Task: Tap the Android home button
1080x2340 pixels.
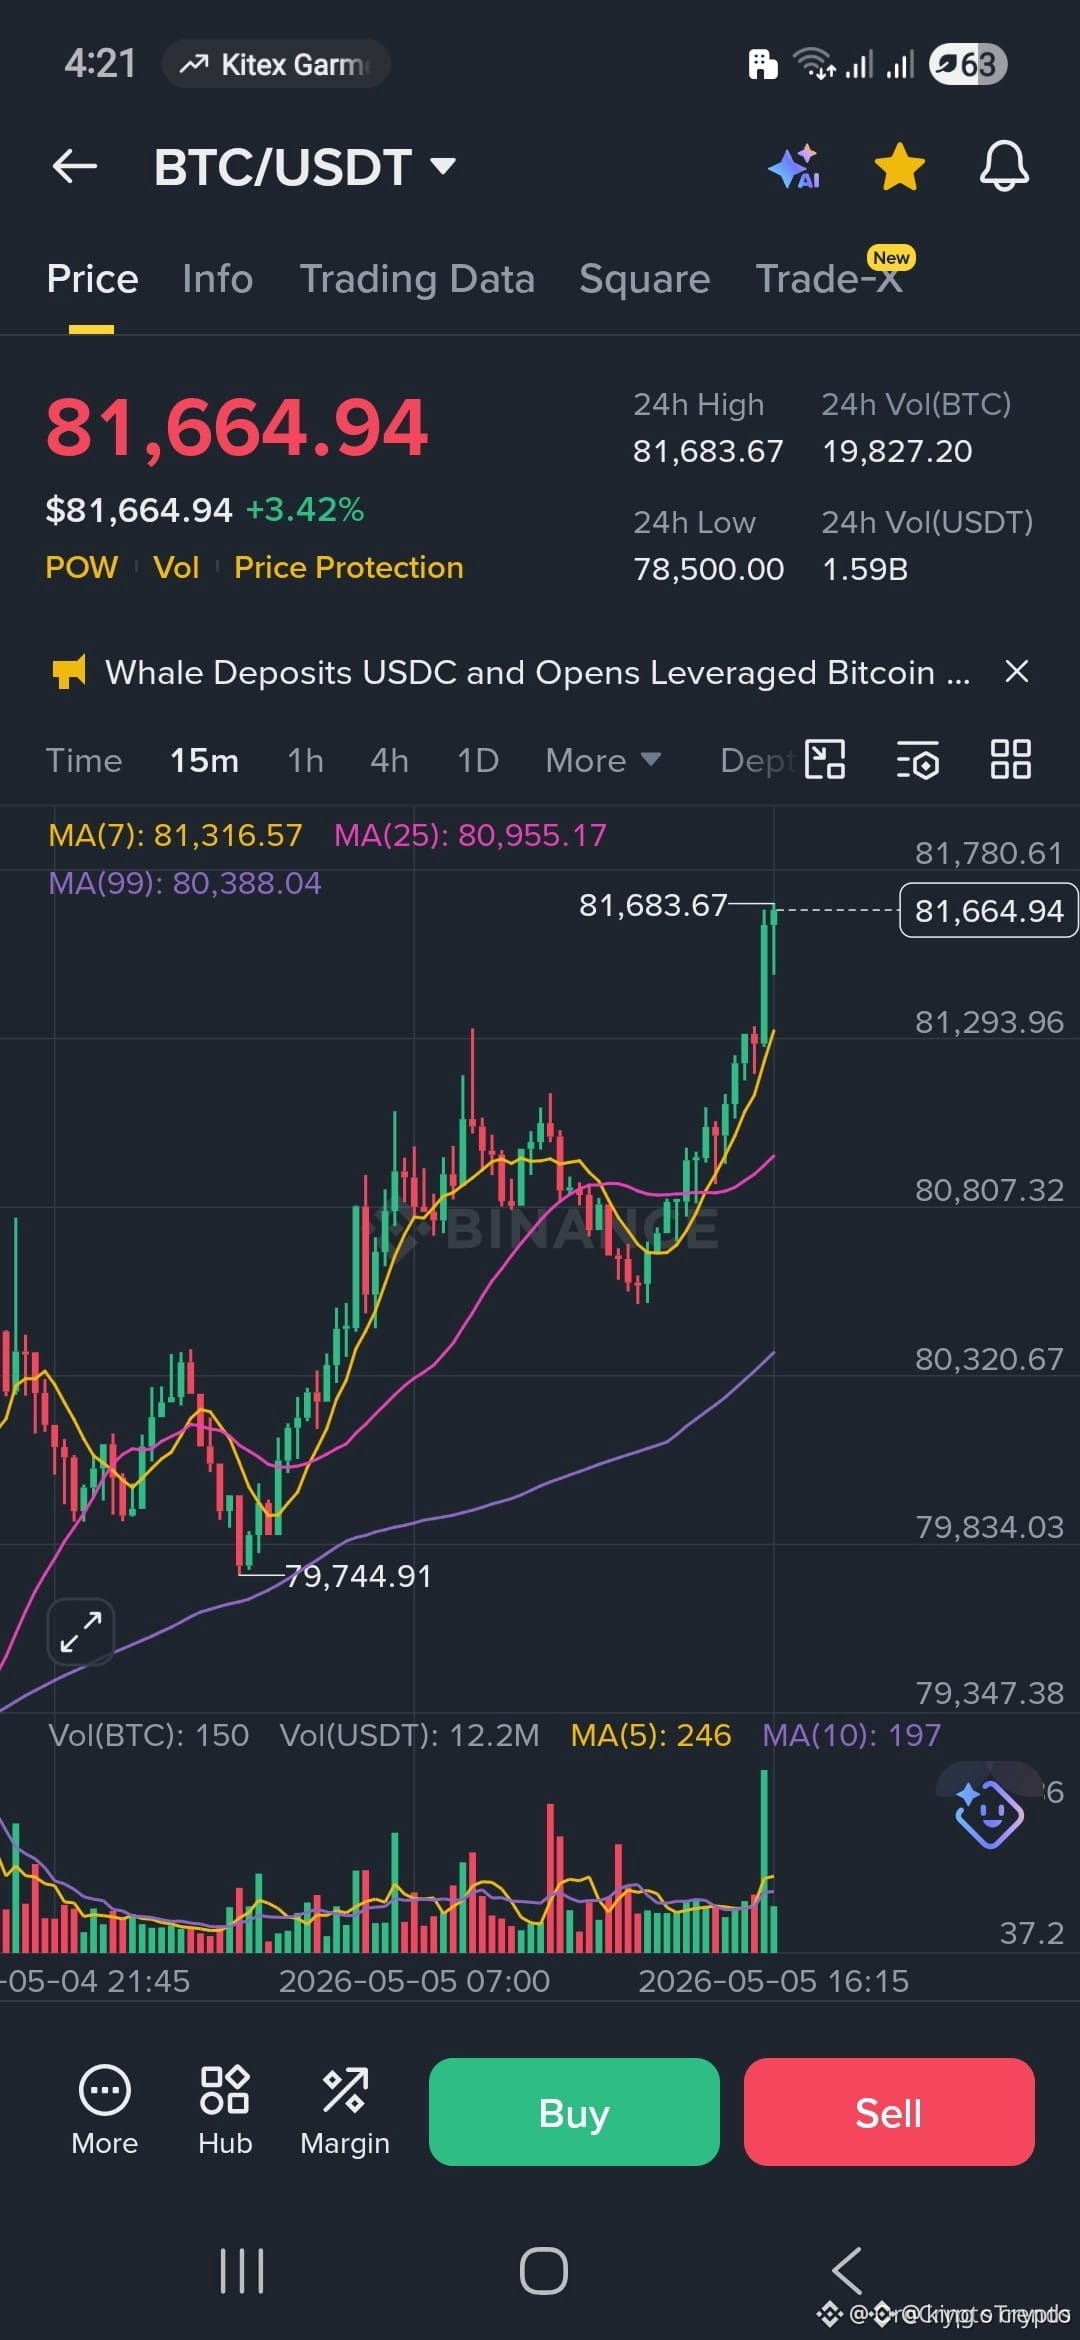Action: [x=544, y=2270]
